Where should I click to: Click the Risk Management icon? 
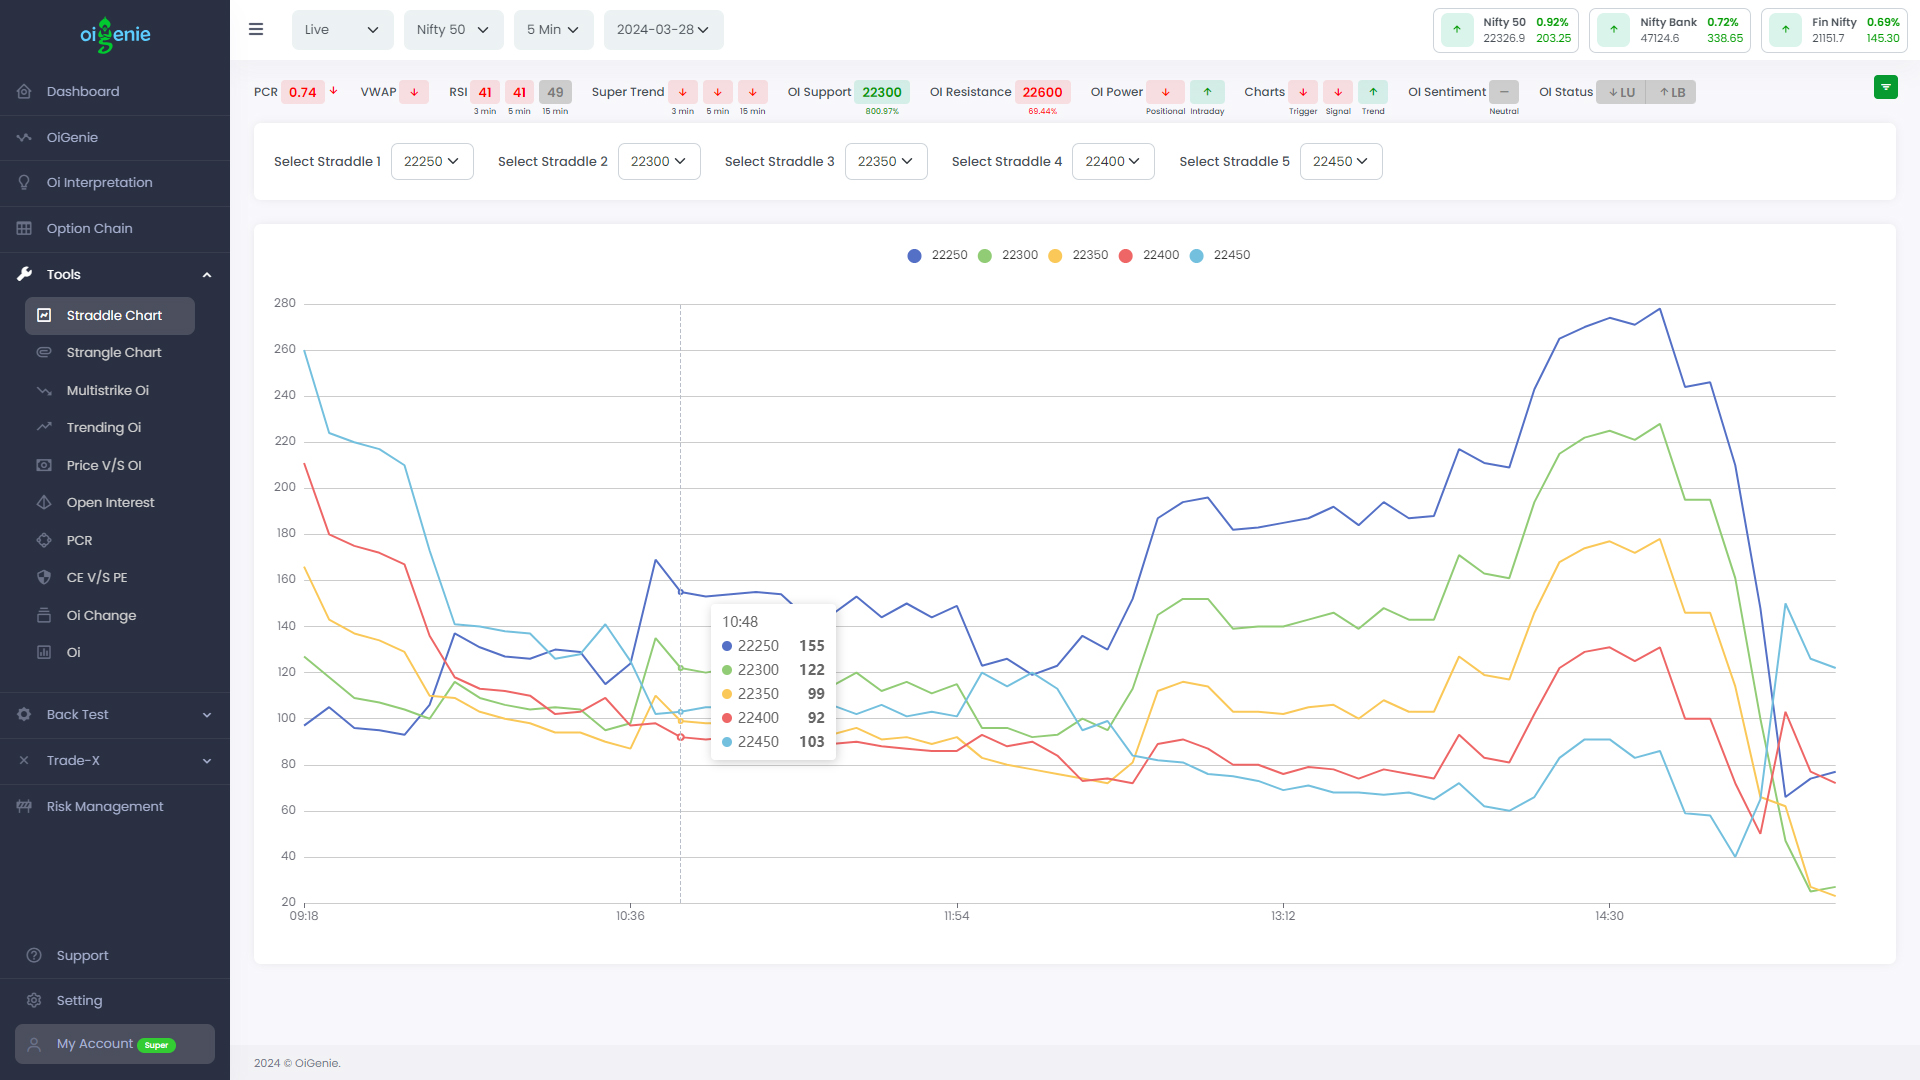click(24, 807)
